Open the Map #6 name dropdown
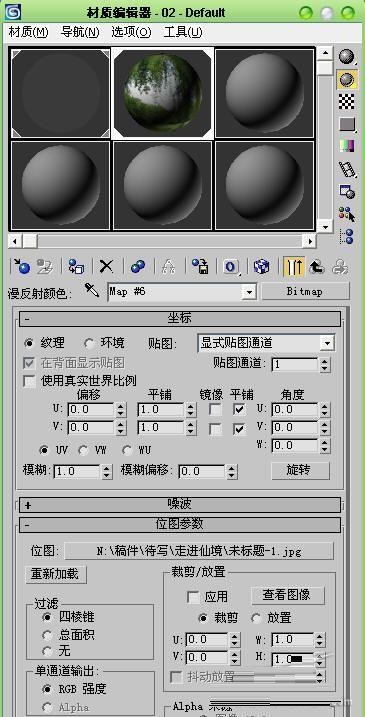This screenshot has width=365, height=717. 249,292
